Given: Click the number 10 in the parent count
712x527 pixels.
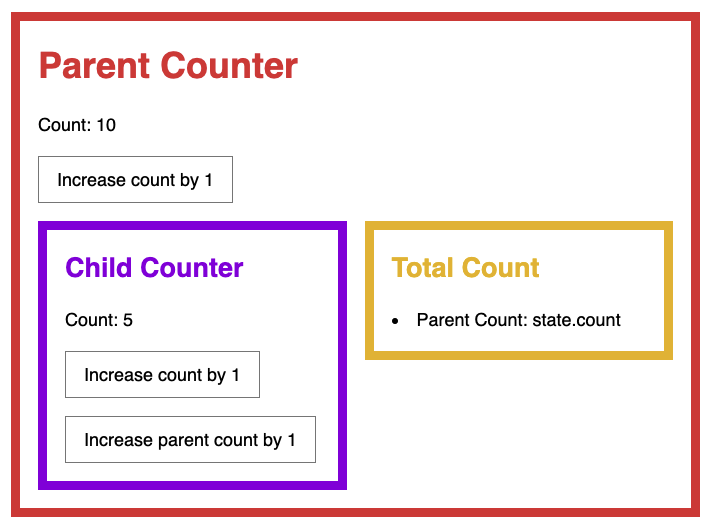Looking at the screenshot, I should pos(106,125).
